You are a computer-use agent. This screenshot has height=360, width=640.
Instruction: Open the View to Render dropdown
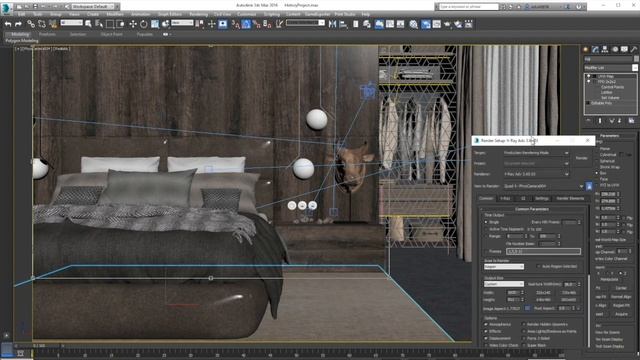pyautogui.click(x=544, y=187)
